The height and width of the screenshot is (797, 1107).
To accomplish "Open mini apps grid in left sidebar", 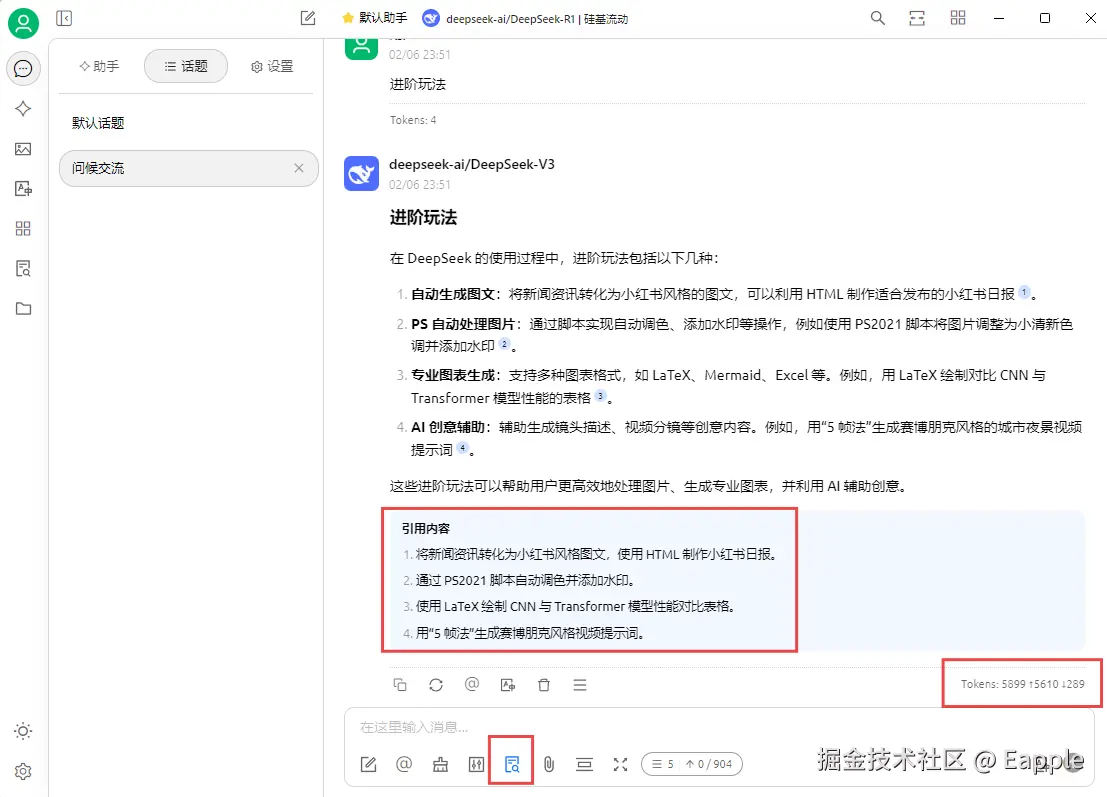I will click(23, 229).
